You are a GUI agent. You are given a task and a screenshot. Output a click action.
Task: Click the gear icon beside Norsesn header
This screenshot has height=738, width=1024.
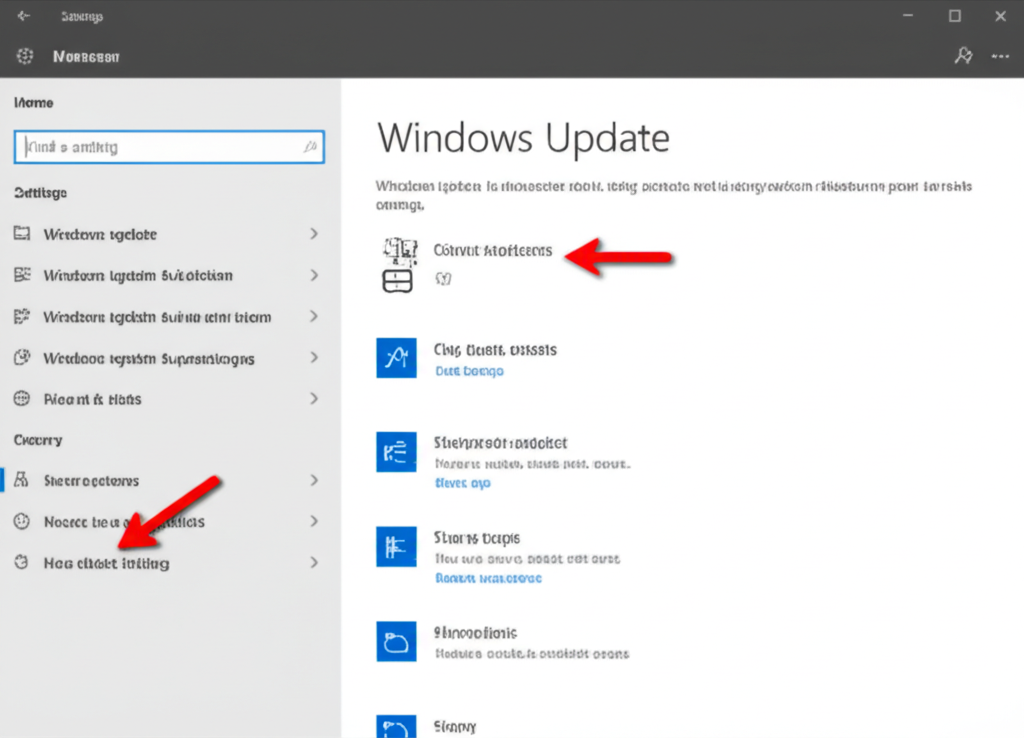click(25, 56)
